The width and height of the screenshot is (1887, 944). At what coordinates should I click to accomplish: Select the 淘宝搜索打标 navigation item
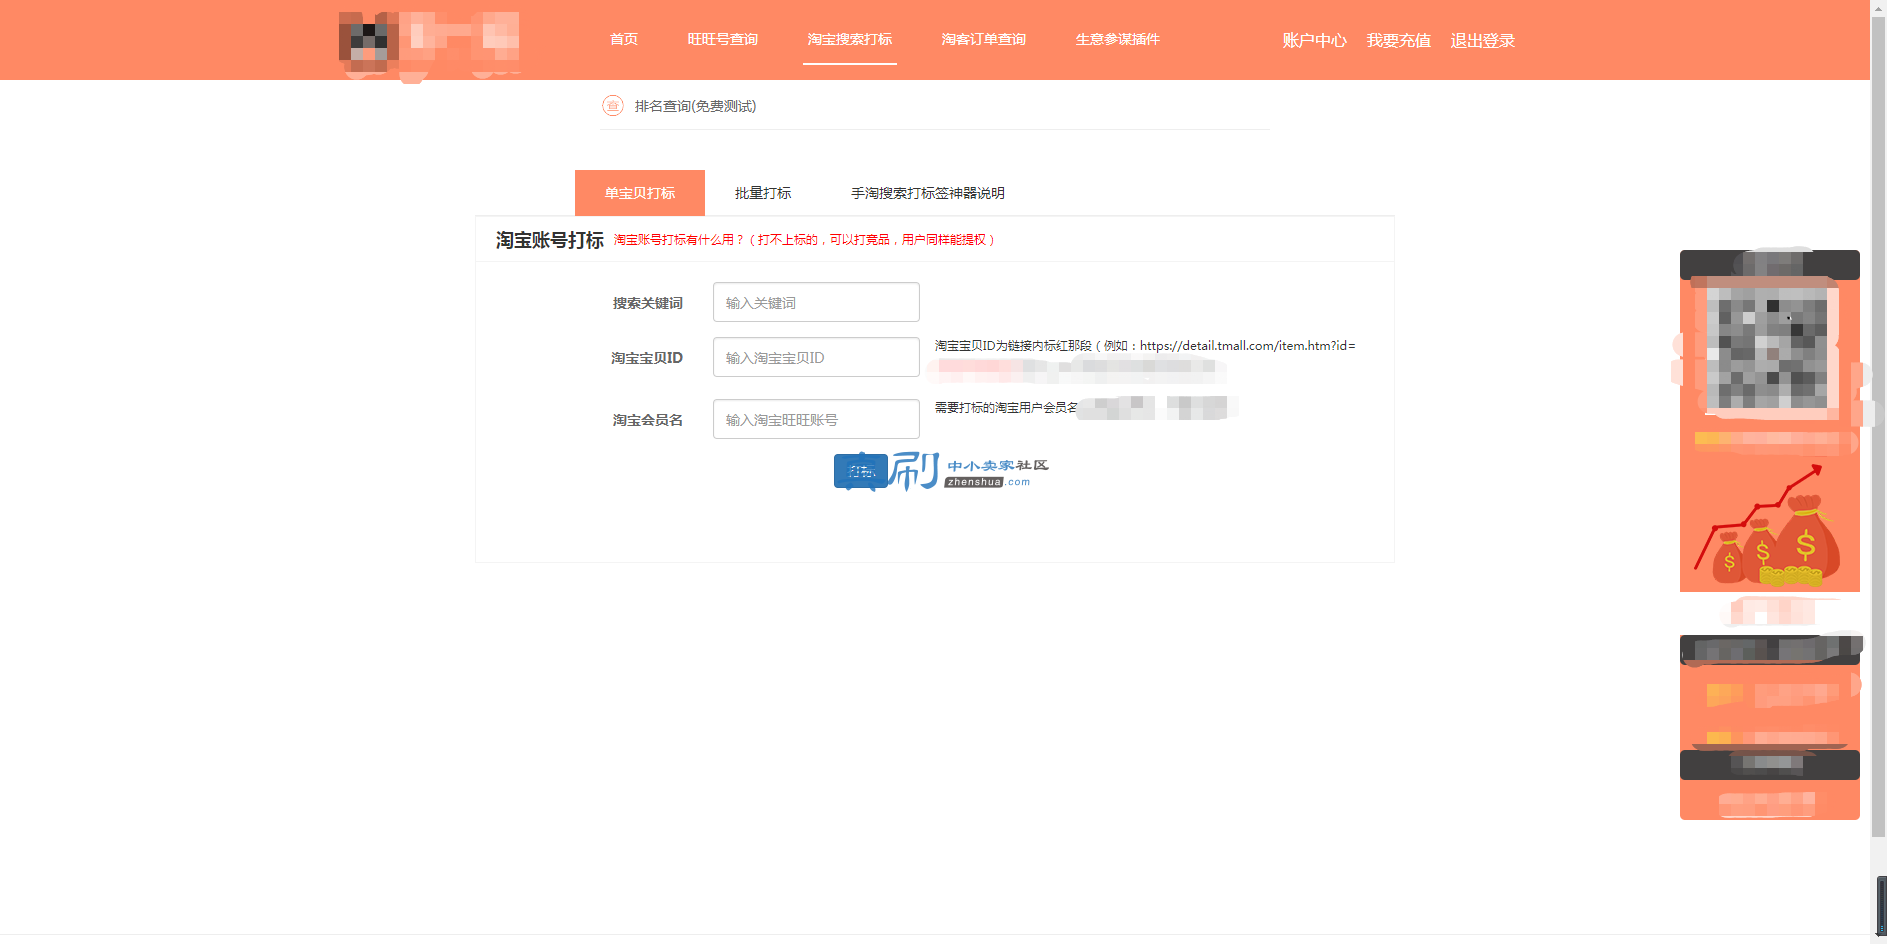click(850, 39)
